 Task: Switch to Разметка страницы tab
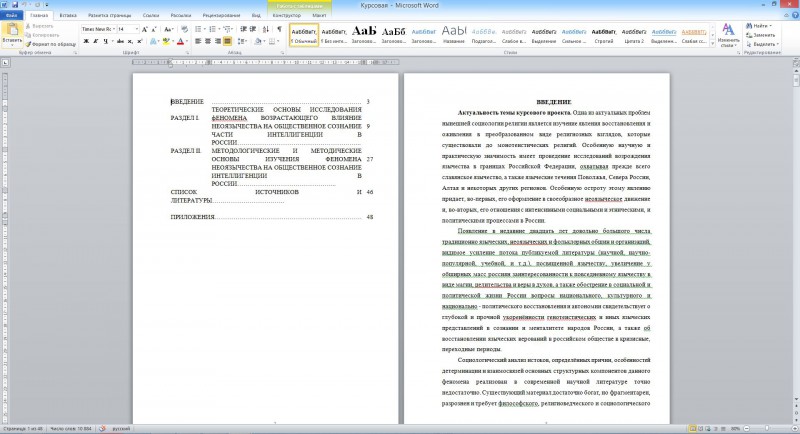coord(109,15)
